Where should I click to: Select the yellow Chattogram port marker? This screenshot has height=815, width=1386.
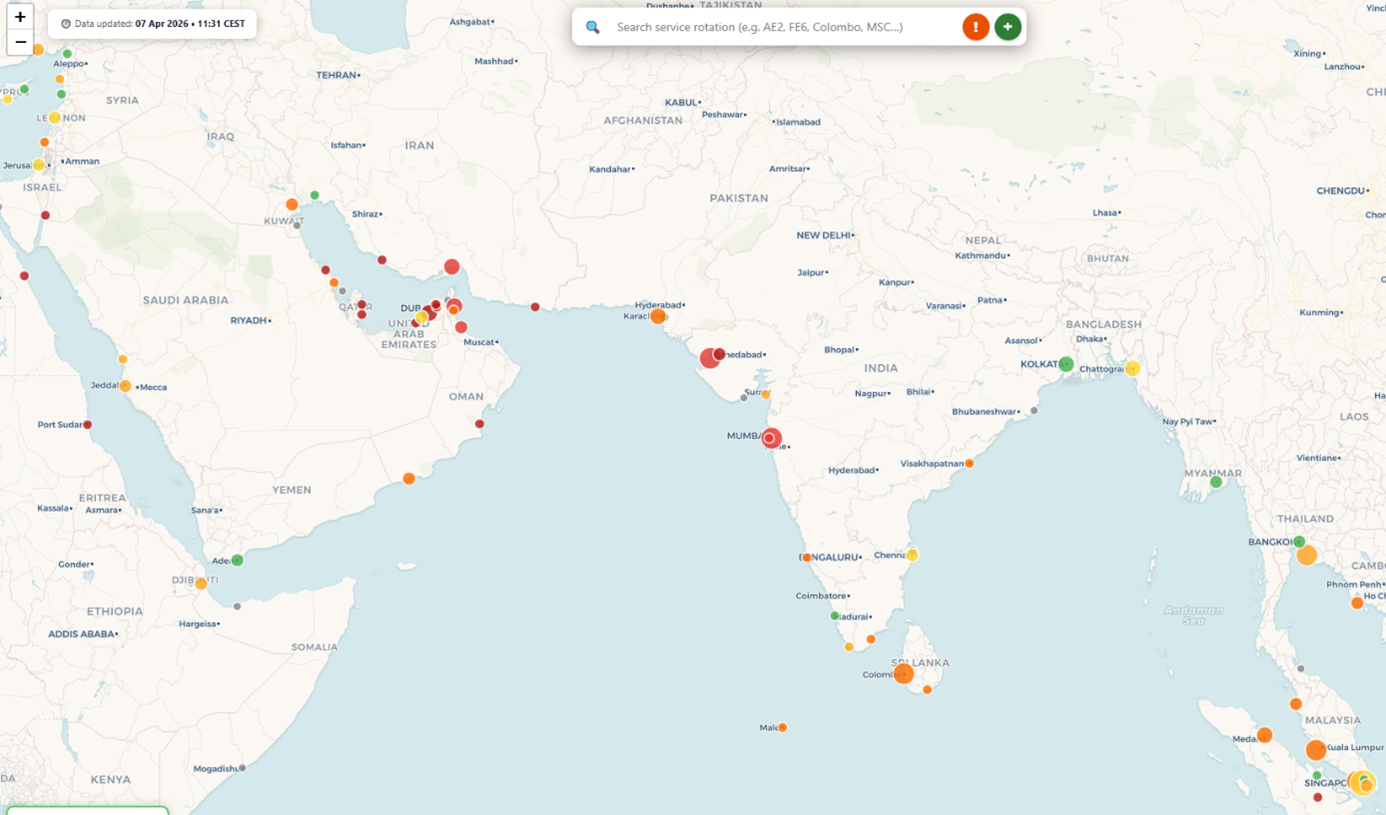click(x=1132, y=369)
